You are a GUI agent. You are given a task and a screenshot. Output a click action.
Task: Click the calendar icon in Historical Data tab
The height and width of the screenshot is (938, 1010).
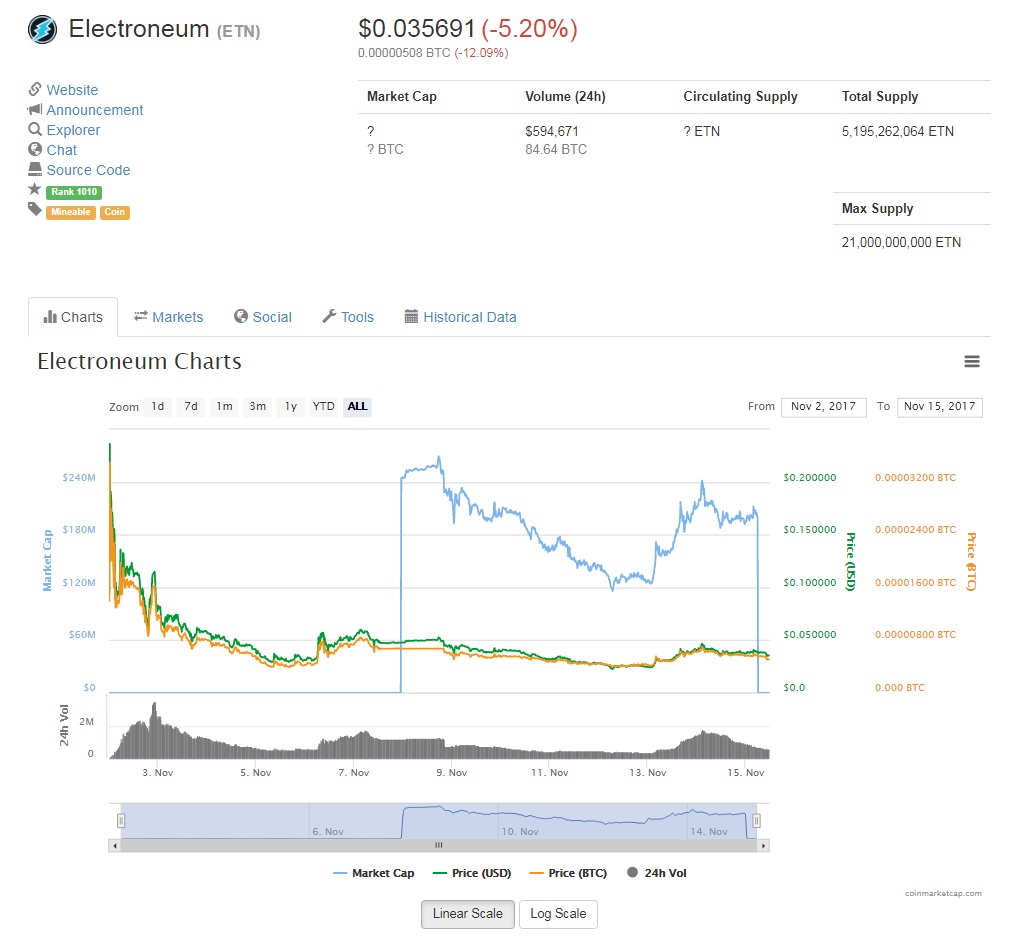pos(411,316)
